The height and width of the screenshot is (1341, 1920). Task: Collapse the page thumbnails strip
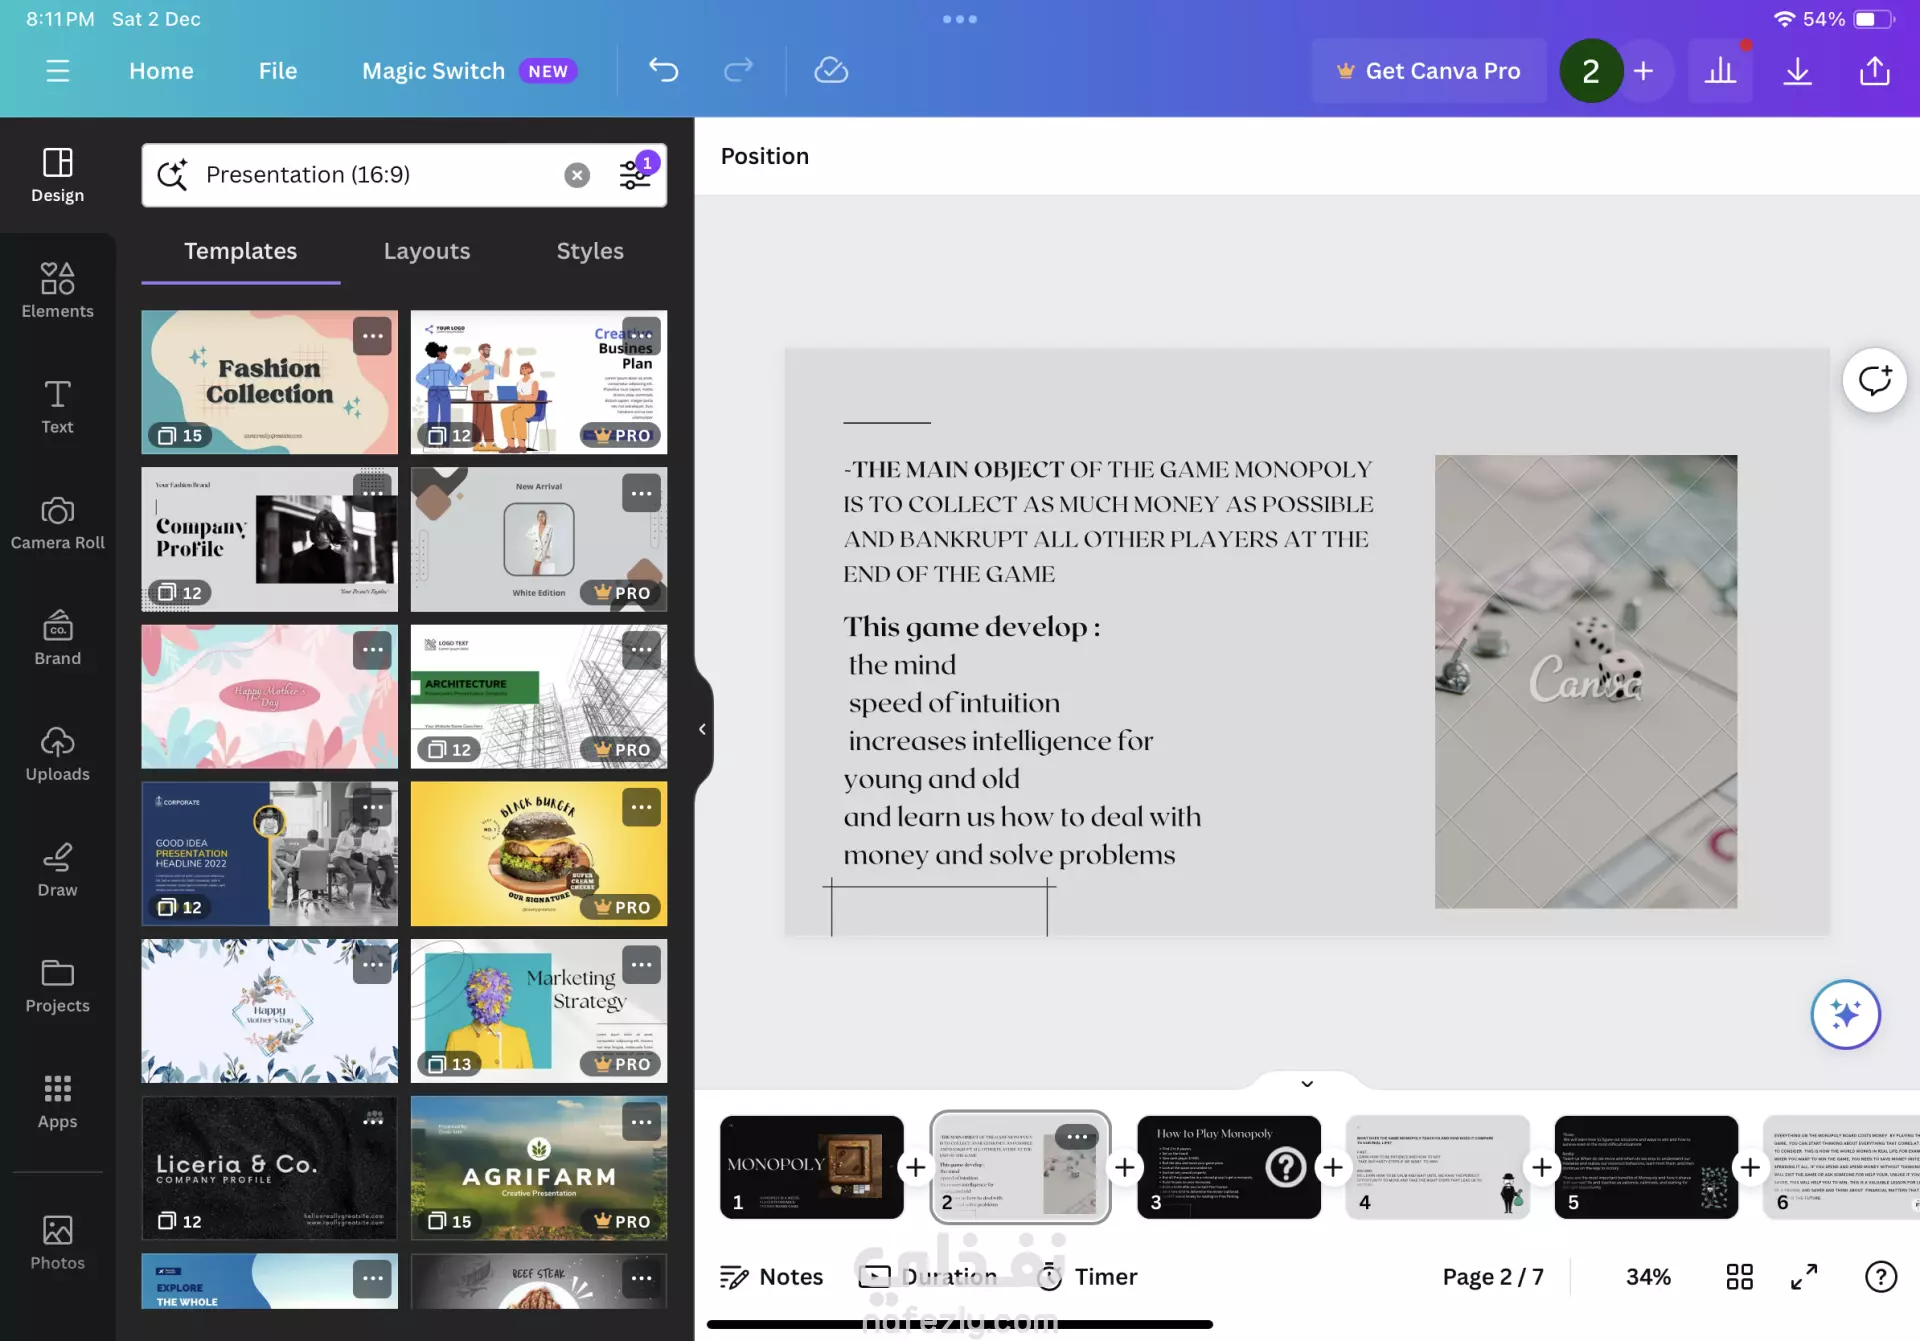tap(1307, 1083)
